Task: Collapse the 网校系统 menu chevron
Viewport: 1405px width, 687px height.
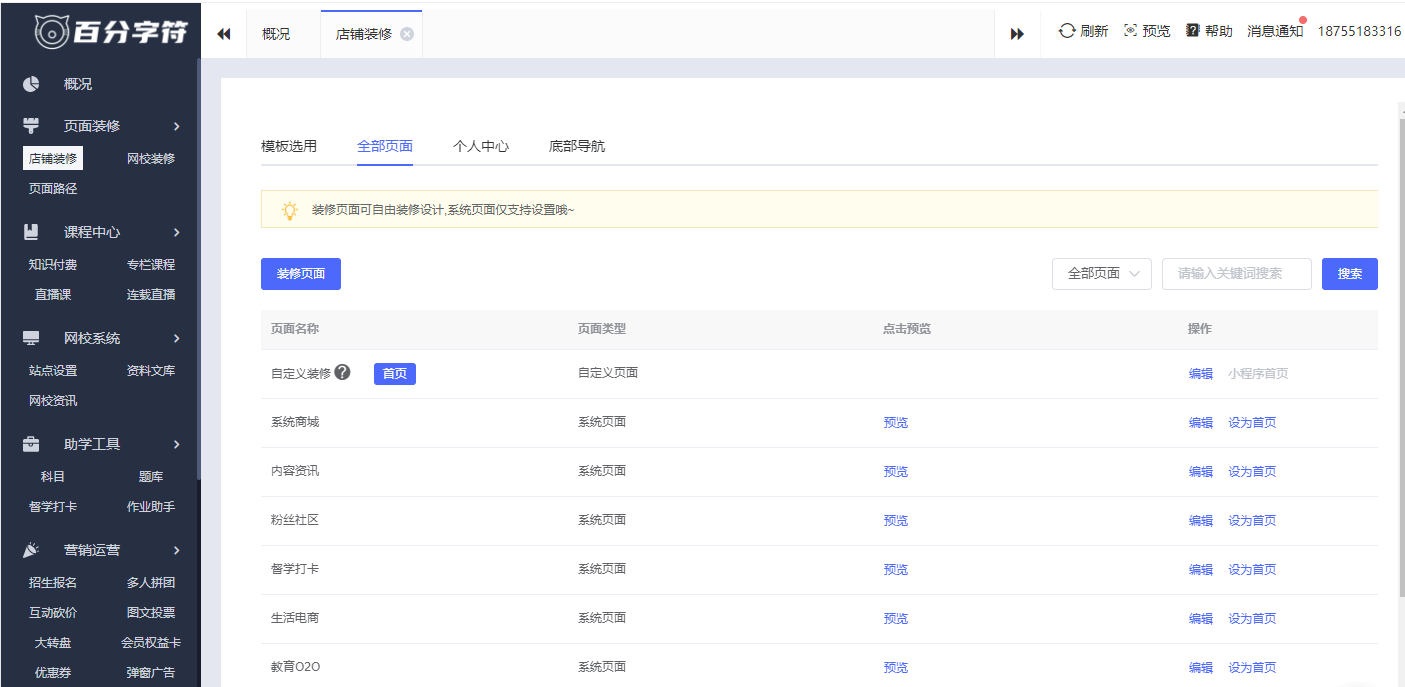Action: (x=177, y=338)
